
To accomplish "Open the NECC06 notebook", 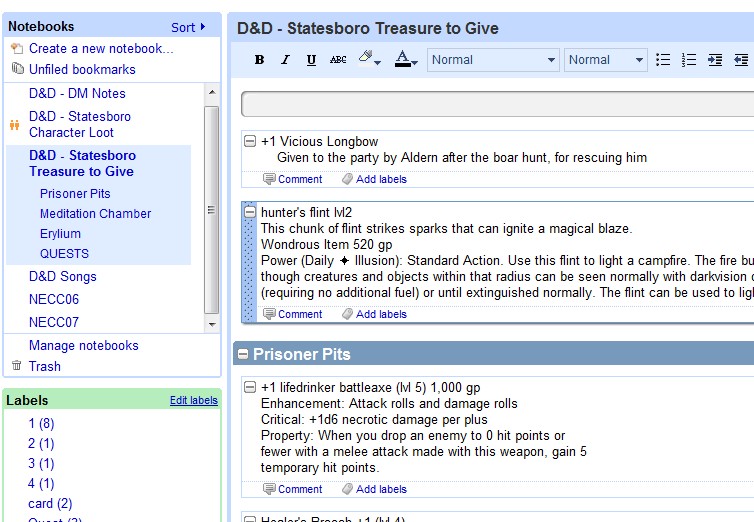I will click(x=54, y=299).
